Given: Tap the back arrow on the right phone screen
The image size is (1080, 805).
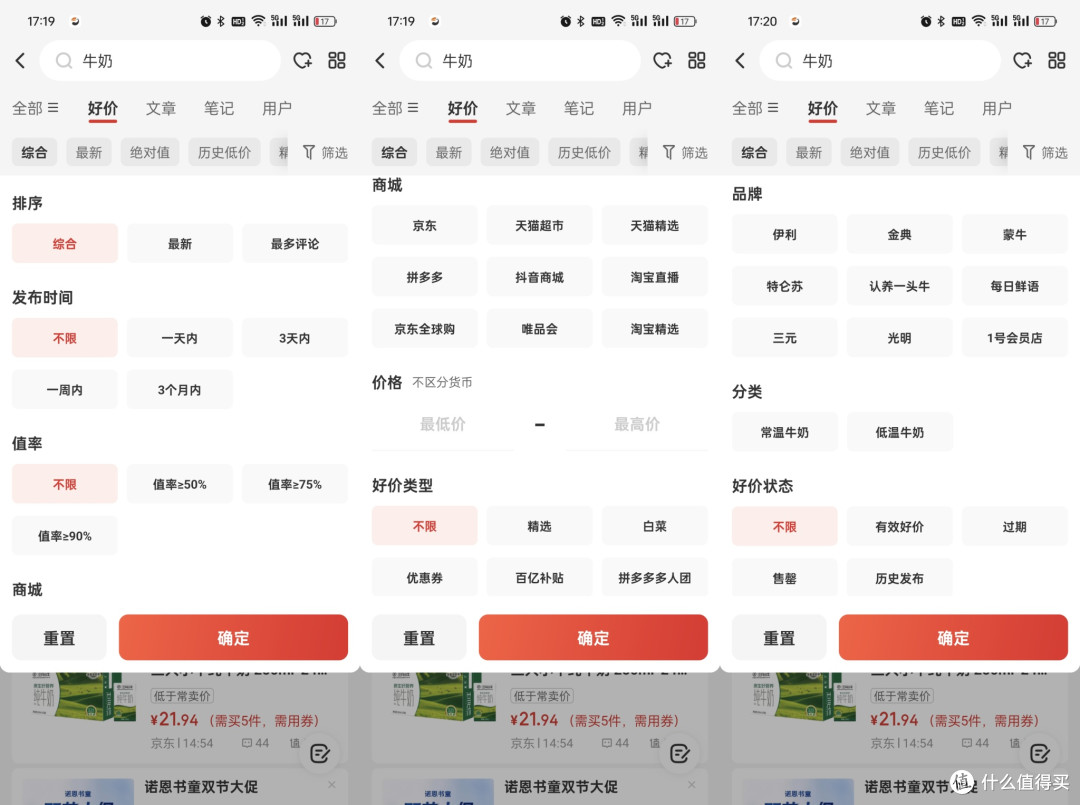Looking at the screenshot, I should [x=740, y=61].
